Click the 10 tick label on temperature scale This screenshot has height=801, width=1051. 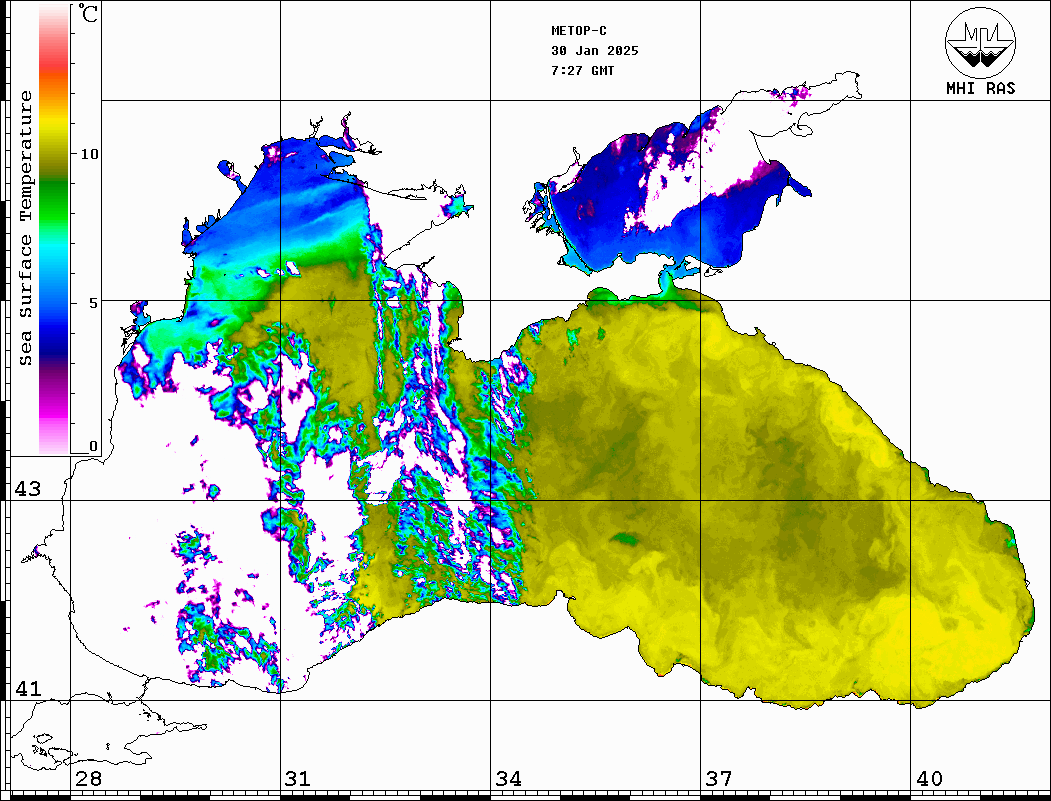[90, 154]
